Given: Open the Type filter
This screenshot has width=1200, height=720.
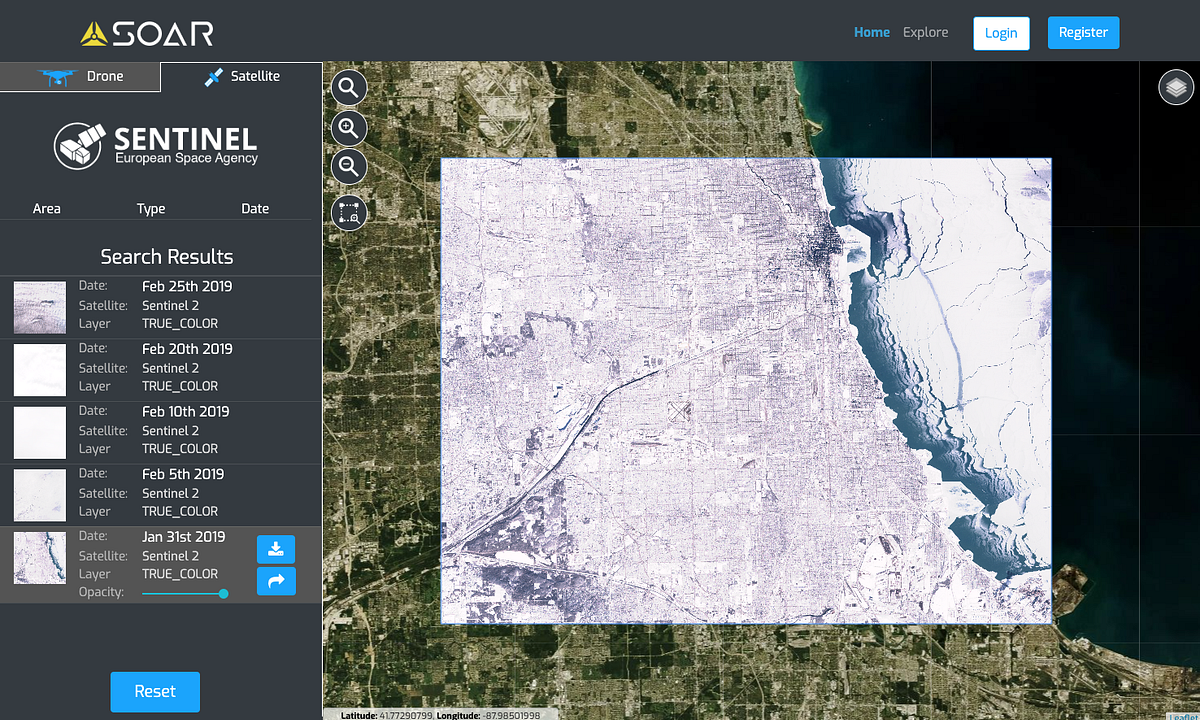Looking at the screenshot, I should pyautogui.click(x=151, y=208).
